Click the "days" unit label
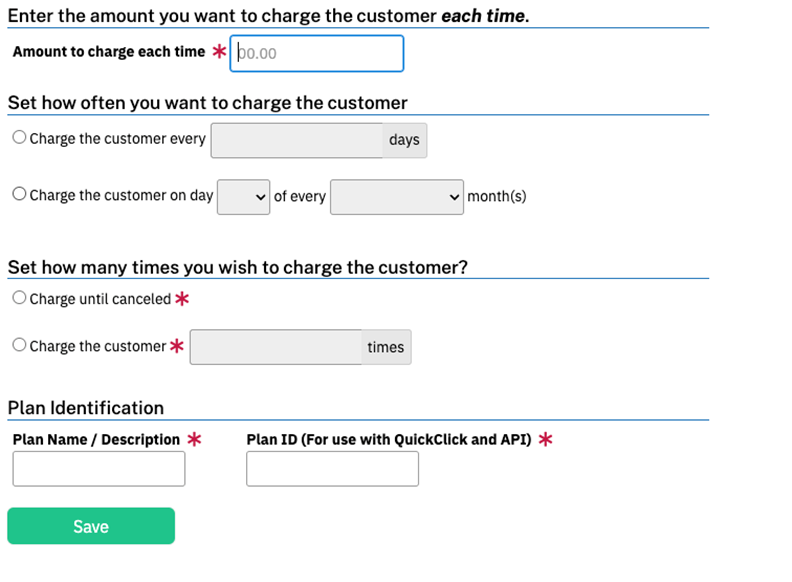Image resolution: width=792 pixels, height=582 pixels. coord(404,140)
